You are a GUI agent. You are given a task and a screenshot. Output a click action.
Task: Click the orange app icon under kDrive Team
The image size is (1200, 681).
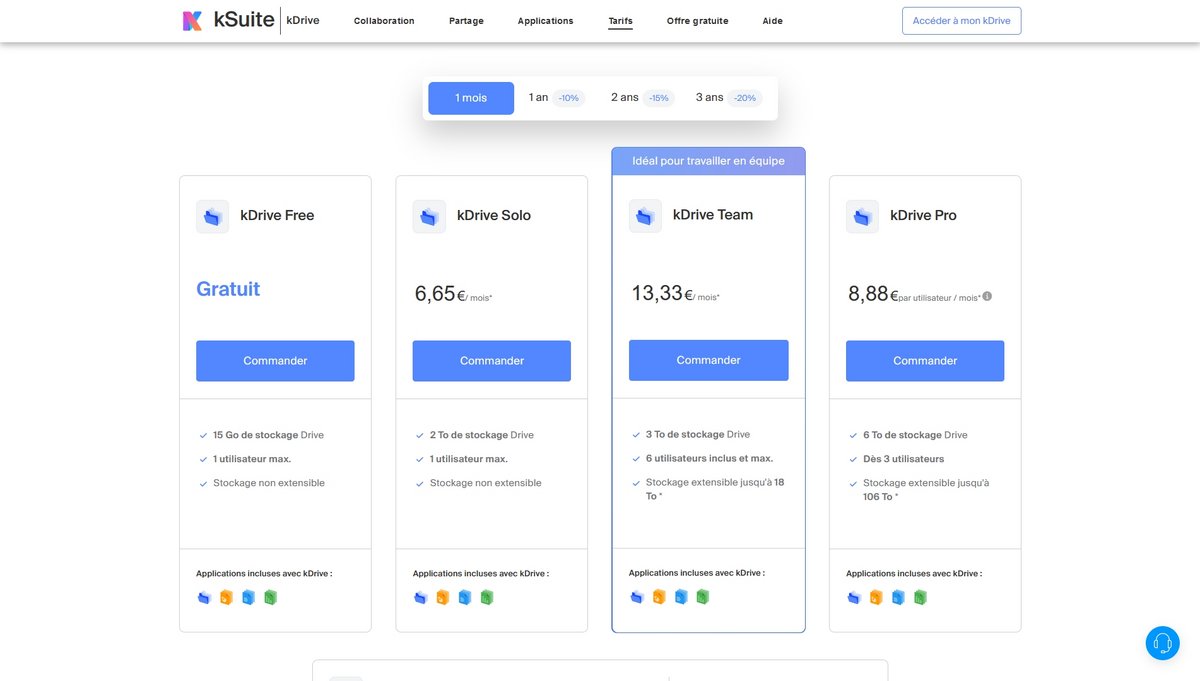pyautogui.click(x=659, y=597)
